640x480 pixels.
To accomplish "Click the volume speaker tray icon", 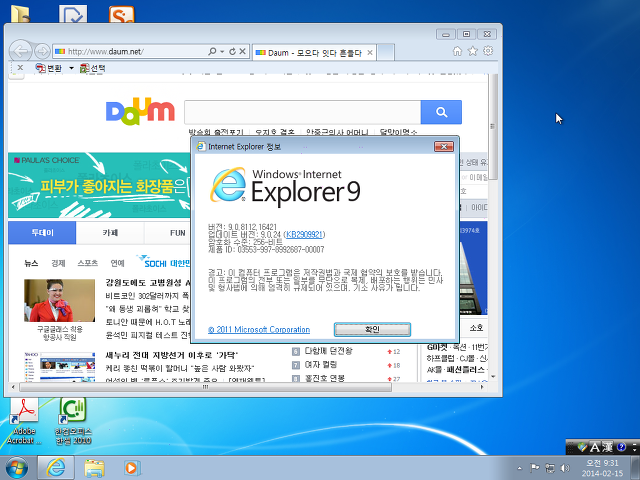I will point(565,468).
